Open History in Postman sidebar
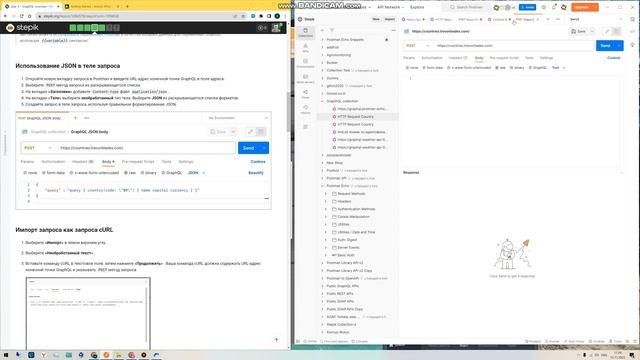 (x=305, y=109)
